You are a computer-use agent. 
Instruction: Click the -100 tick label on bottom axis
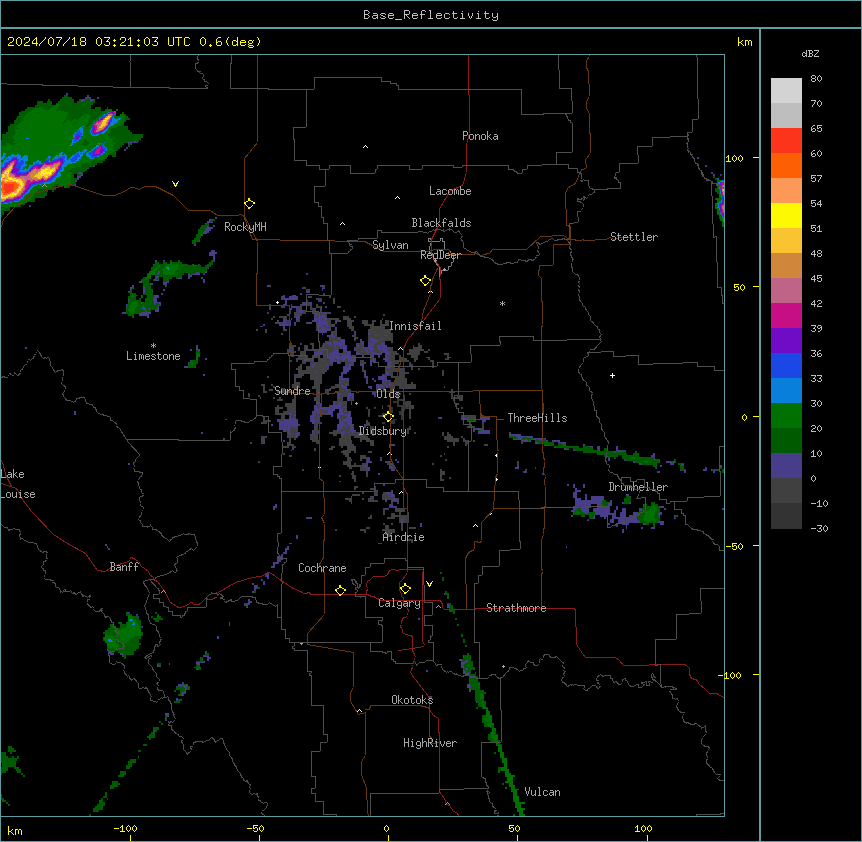coord(125,828)
